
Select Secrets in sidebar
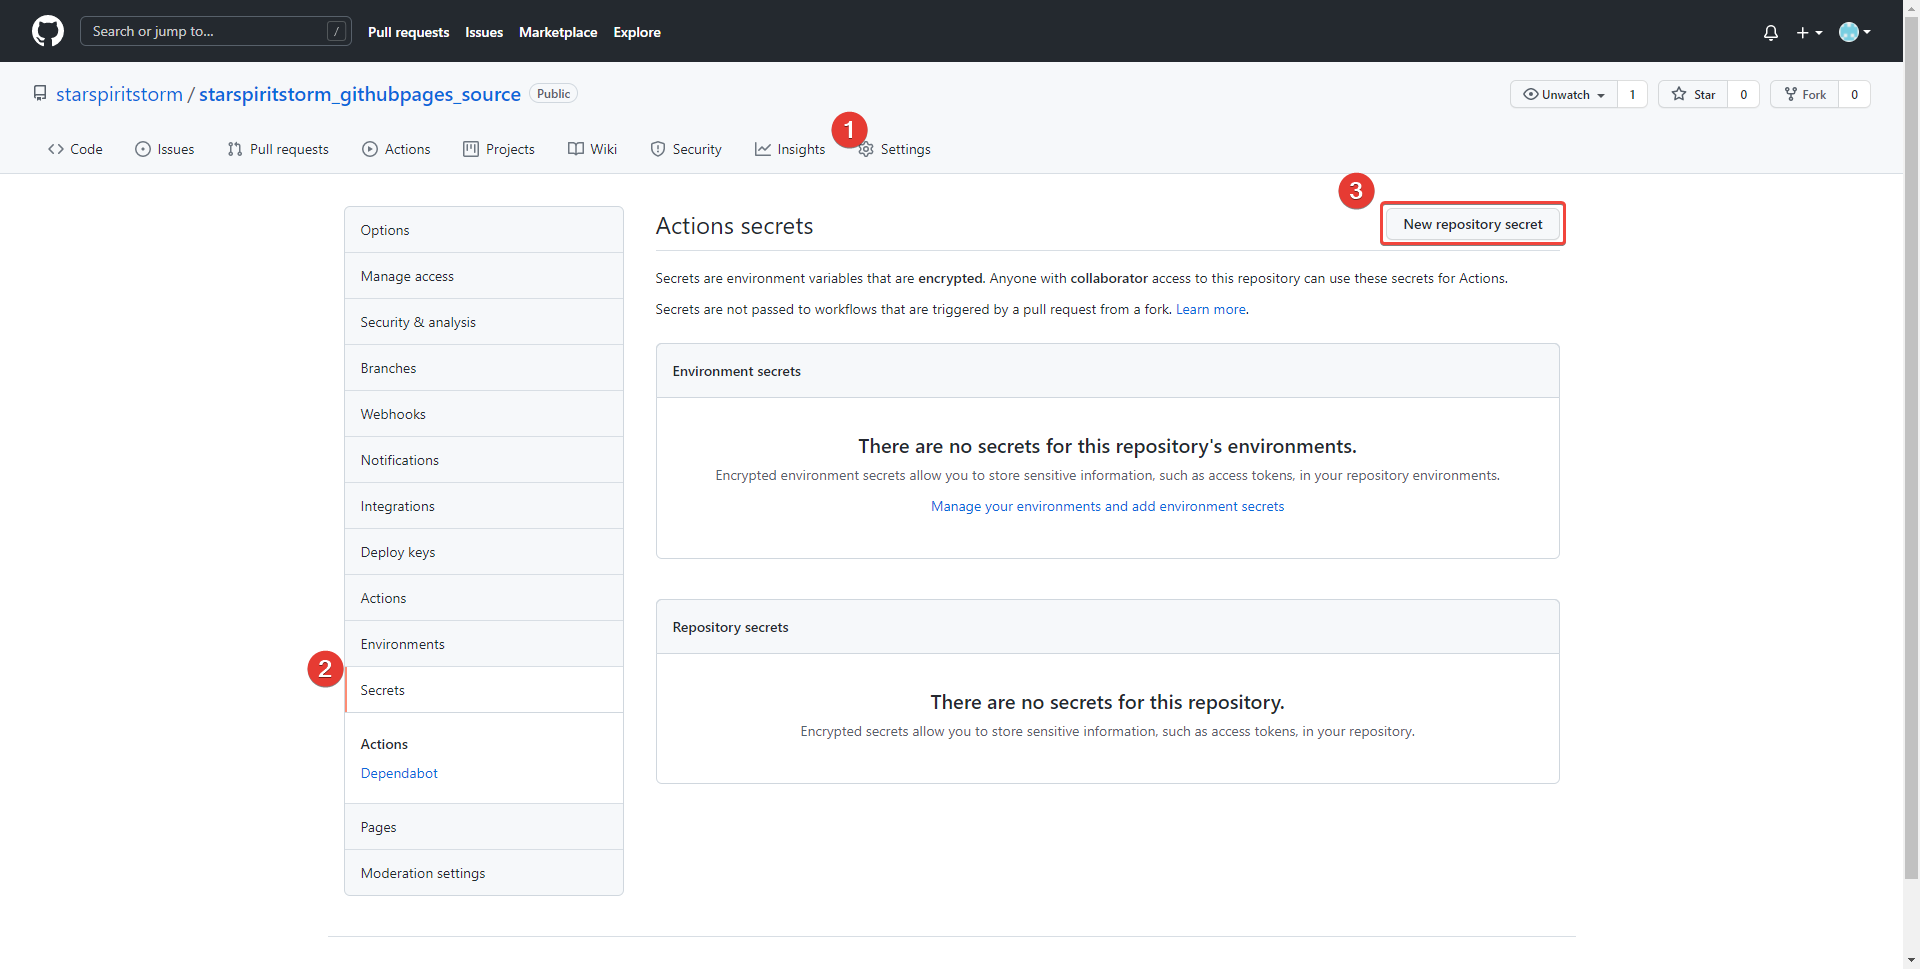click(x=484, y=690)
